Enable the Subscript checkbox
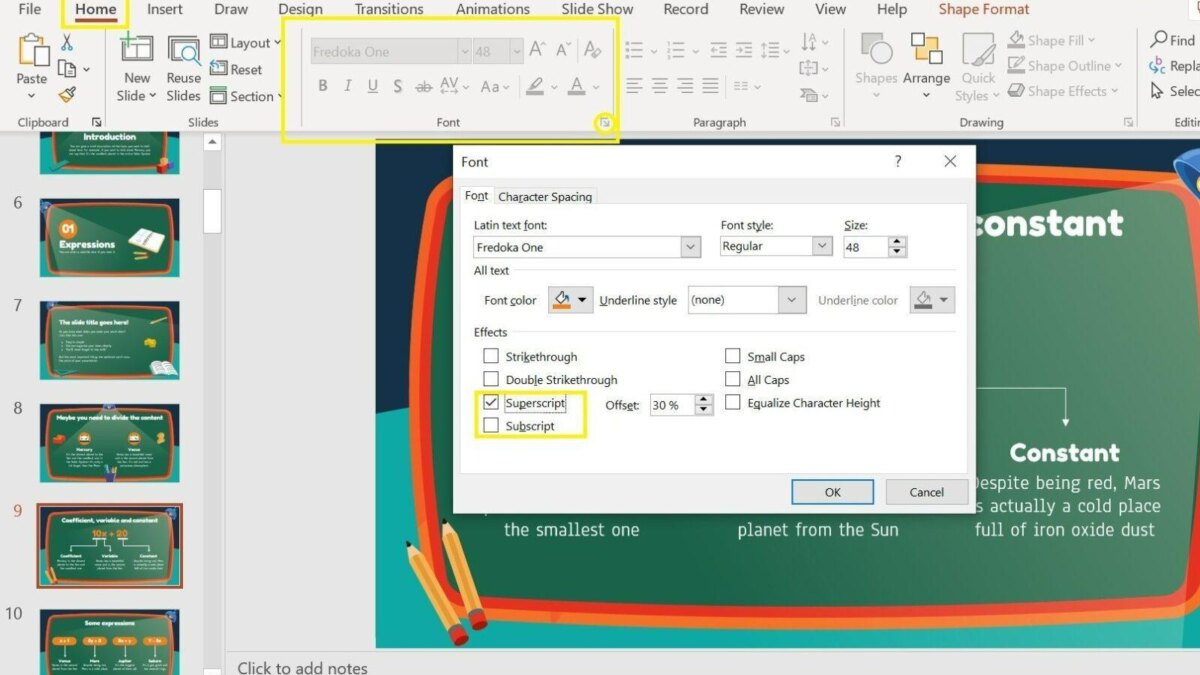 (x=491, y=426)
